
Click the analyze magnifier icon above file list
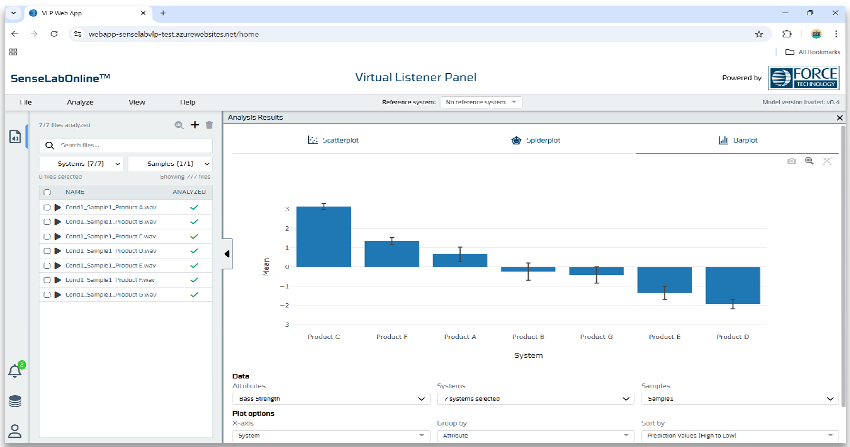(179, 125)
